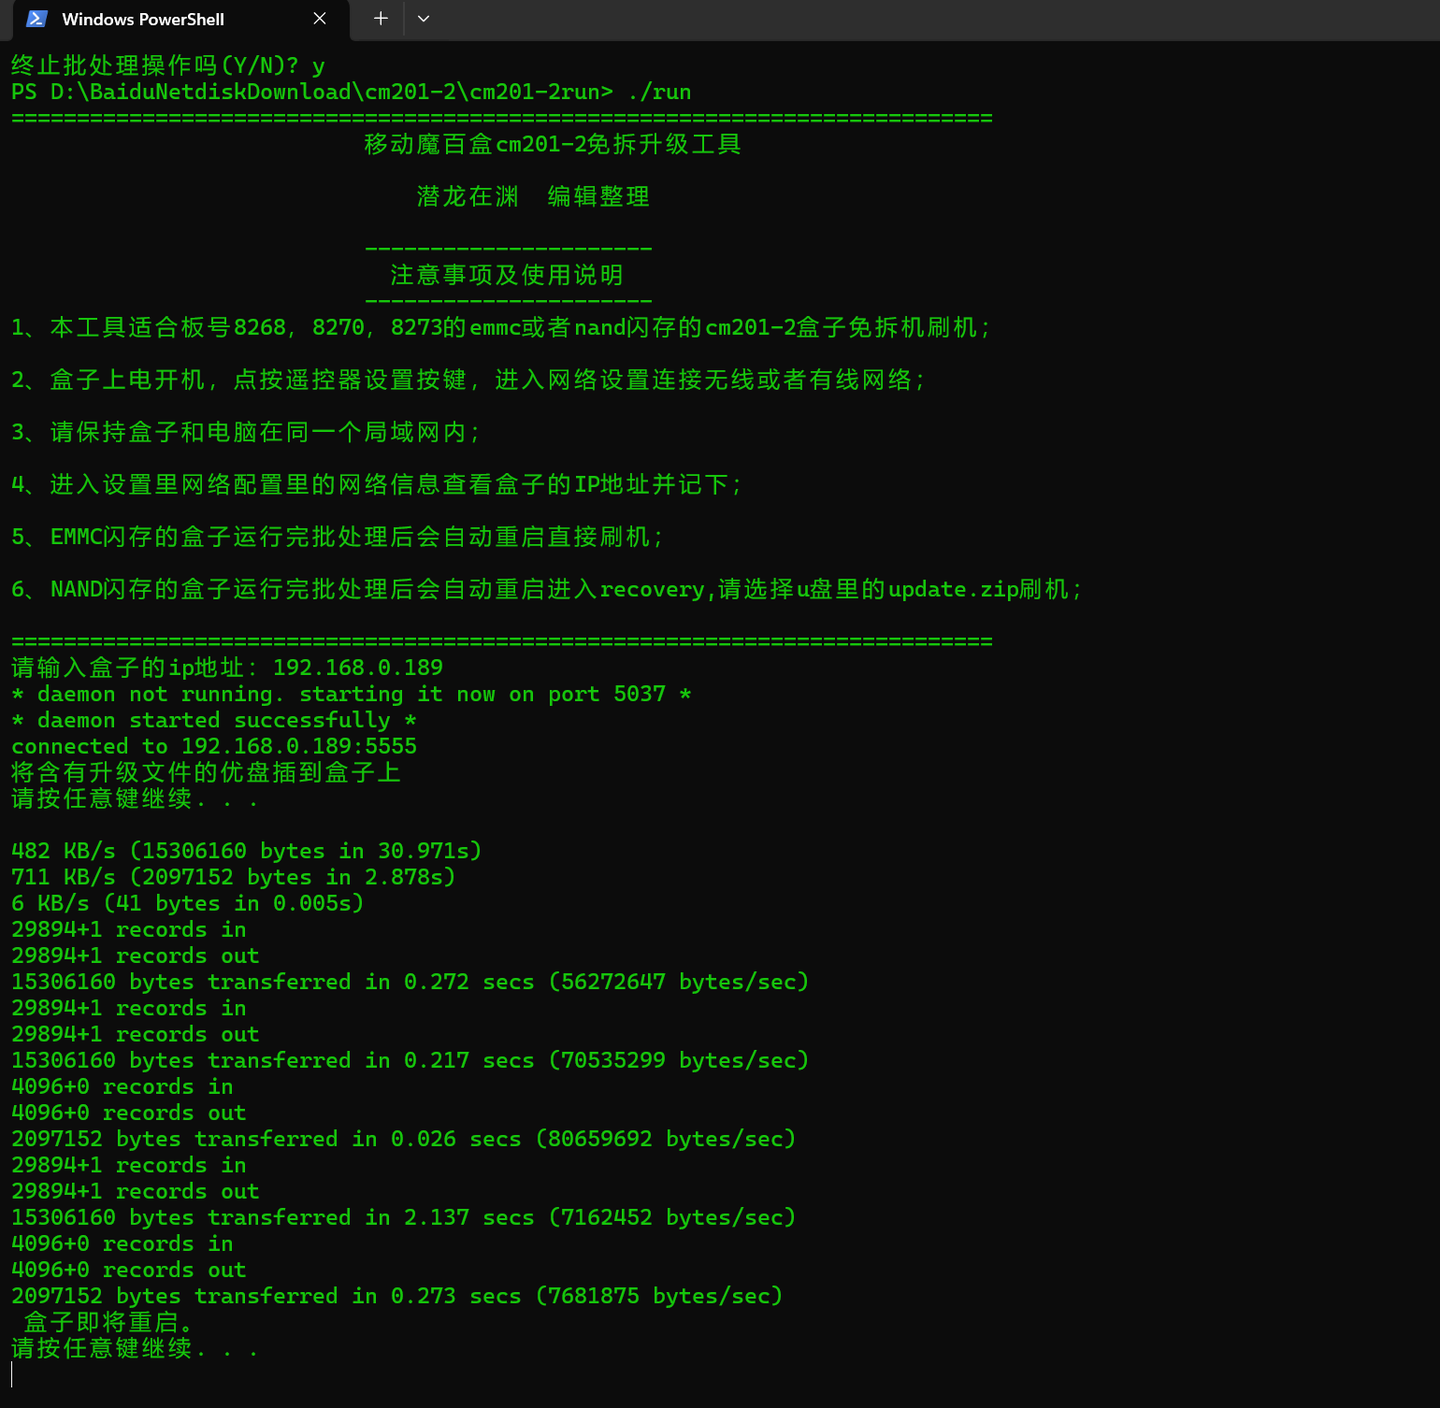Click the '482 KB/s' transfer line
The width and height of the screenshot is (1440, 1408).
pos(246,851)
